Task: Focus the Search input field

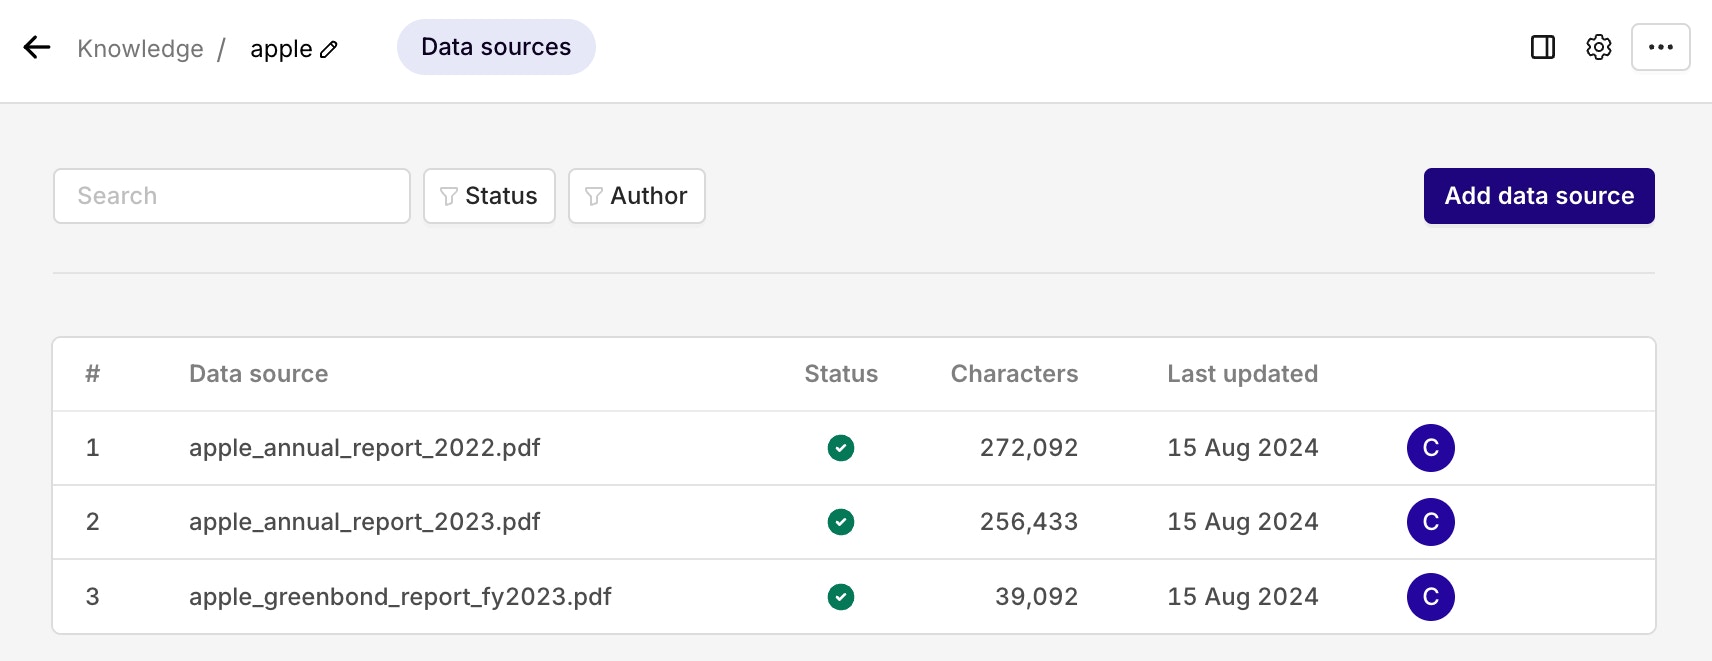Action: click(232, 196)
